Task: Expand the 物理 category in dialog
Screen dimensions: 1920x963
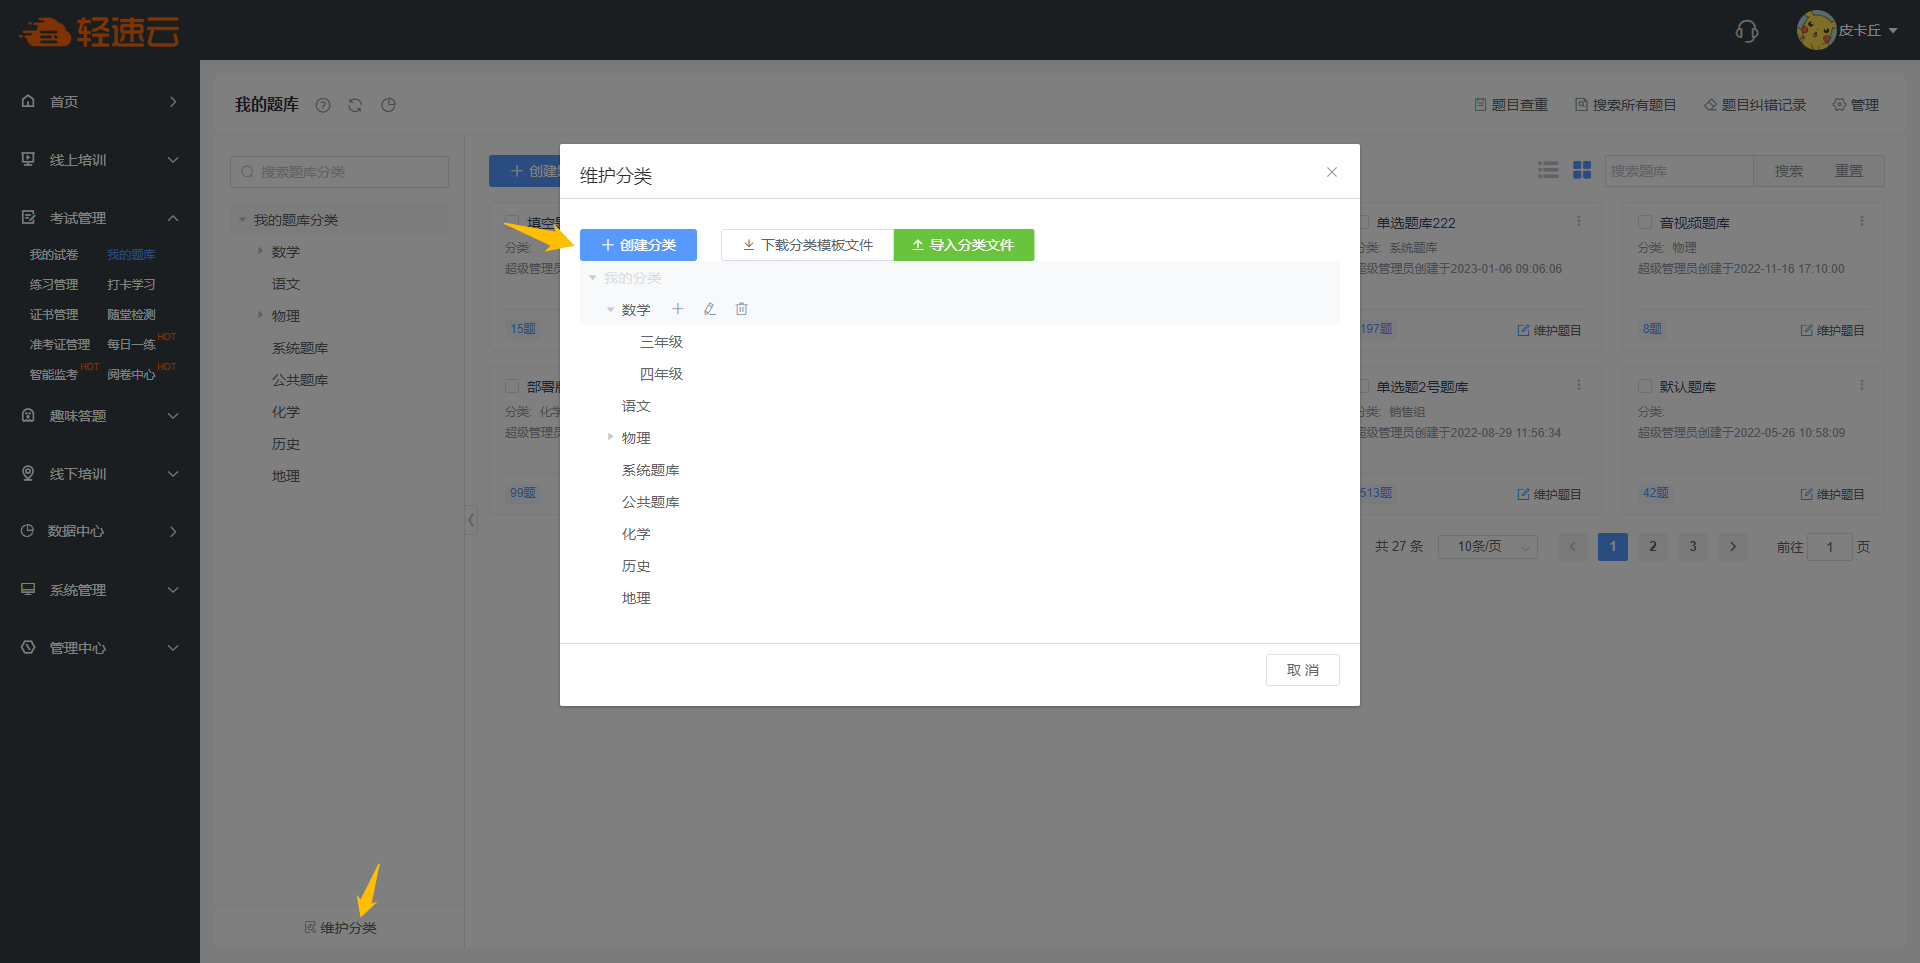Action: [610, 437]
